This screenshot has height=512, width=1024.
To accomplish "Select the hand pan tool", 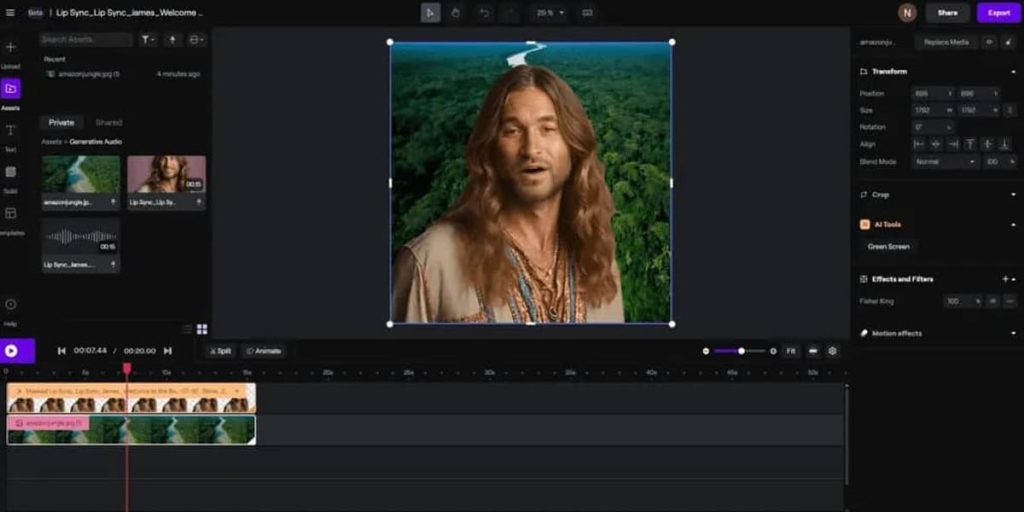I will [456, 13].
